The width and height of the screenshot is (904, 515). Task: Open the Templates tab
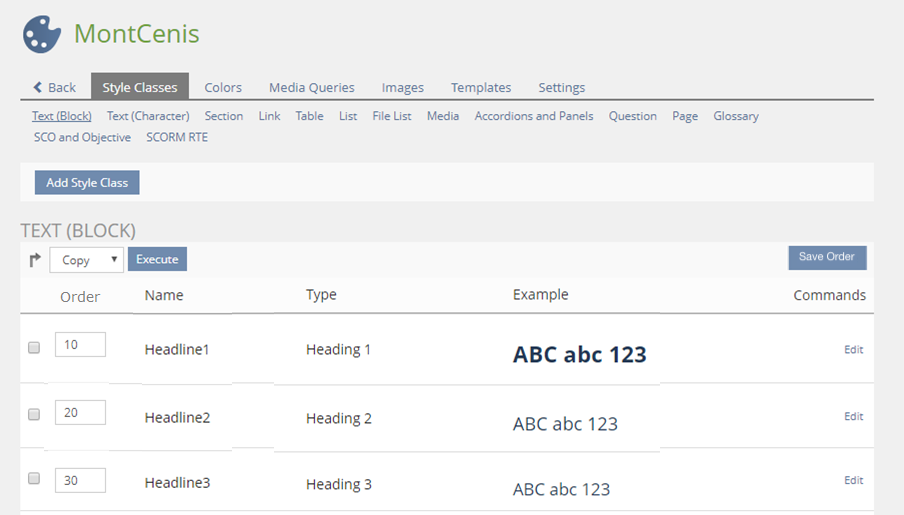tap(480, 88)
